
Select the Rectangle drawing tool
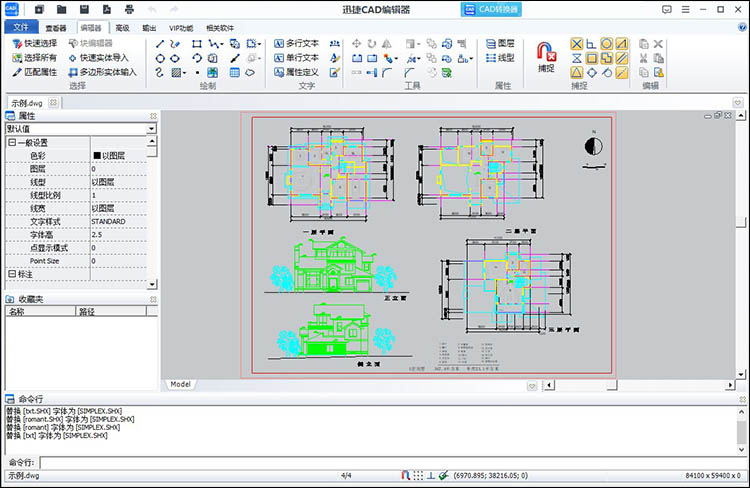point(197,44)
